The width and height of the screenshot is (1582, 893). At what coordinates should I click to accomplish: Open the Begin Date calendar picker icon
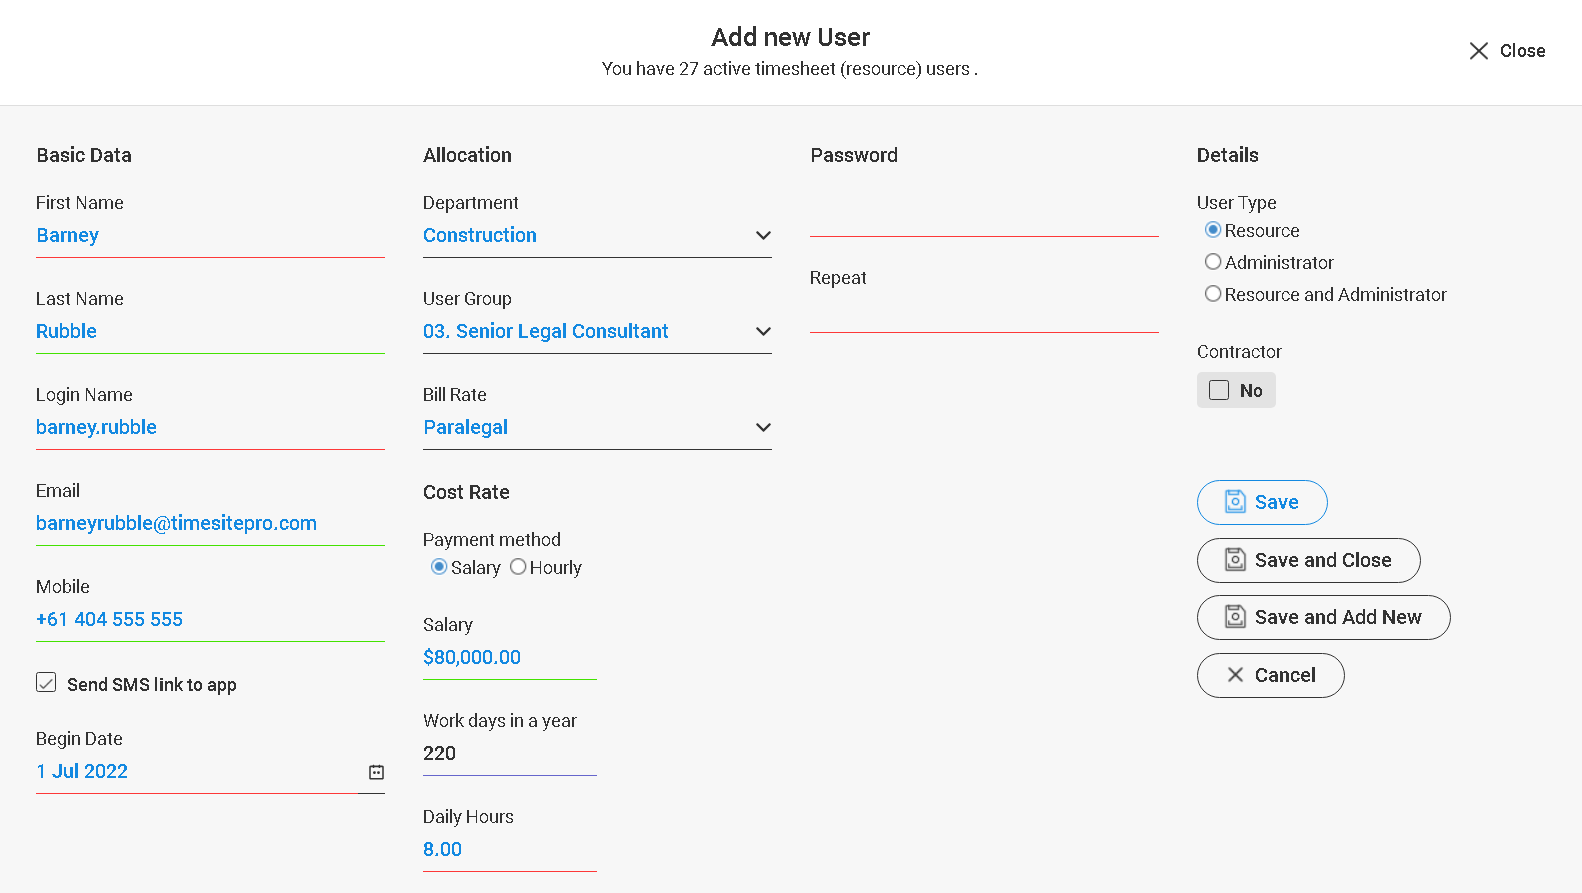tap(376, 772)
